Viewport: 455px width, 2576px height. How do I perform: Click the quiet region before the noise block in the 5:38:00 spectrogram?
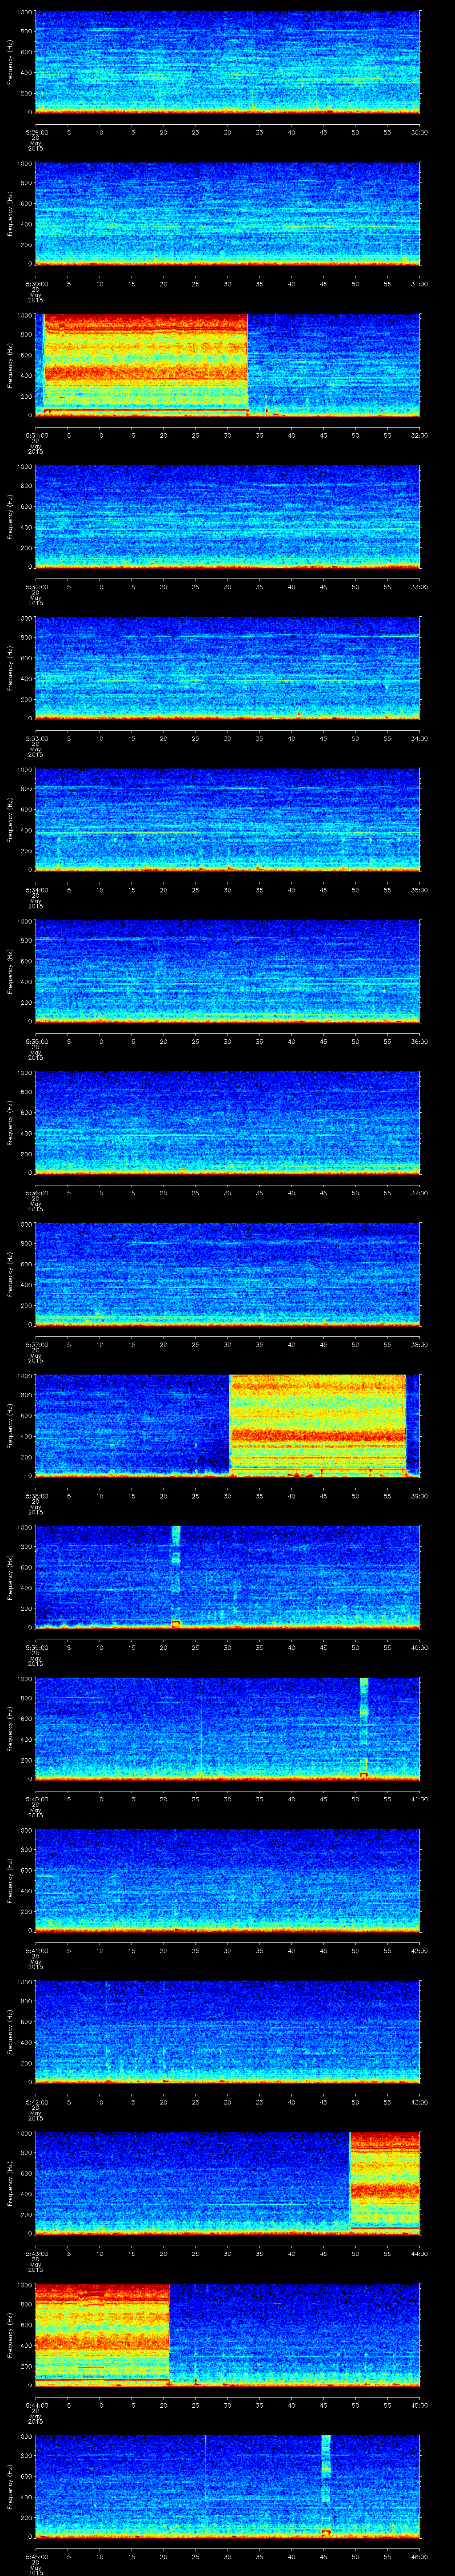132,1425
